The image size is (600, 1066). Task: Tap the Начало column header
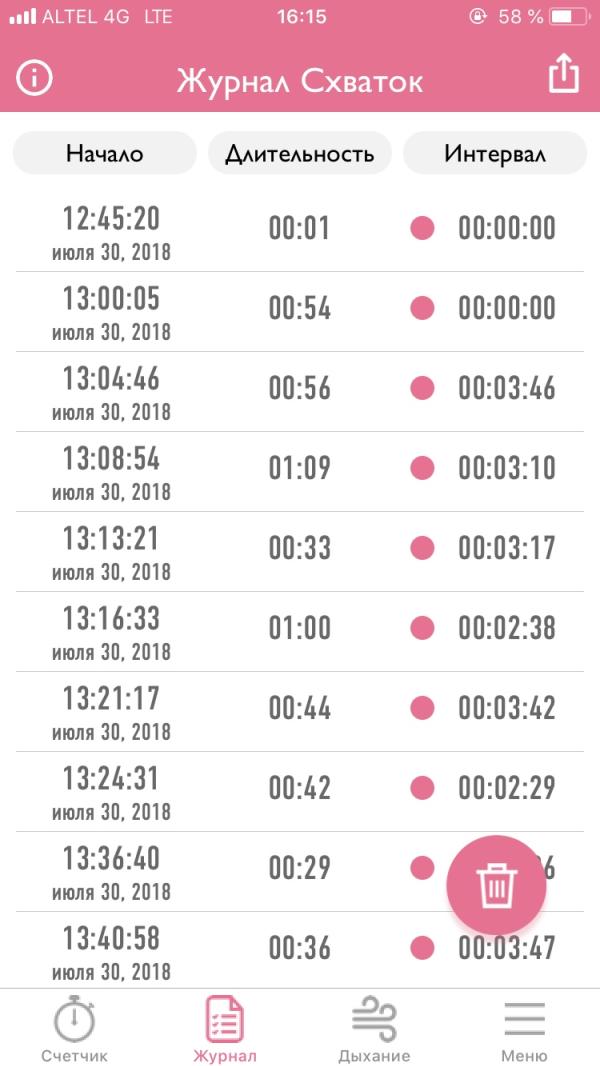(104, 154)
